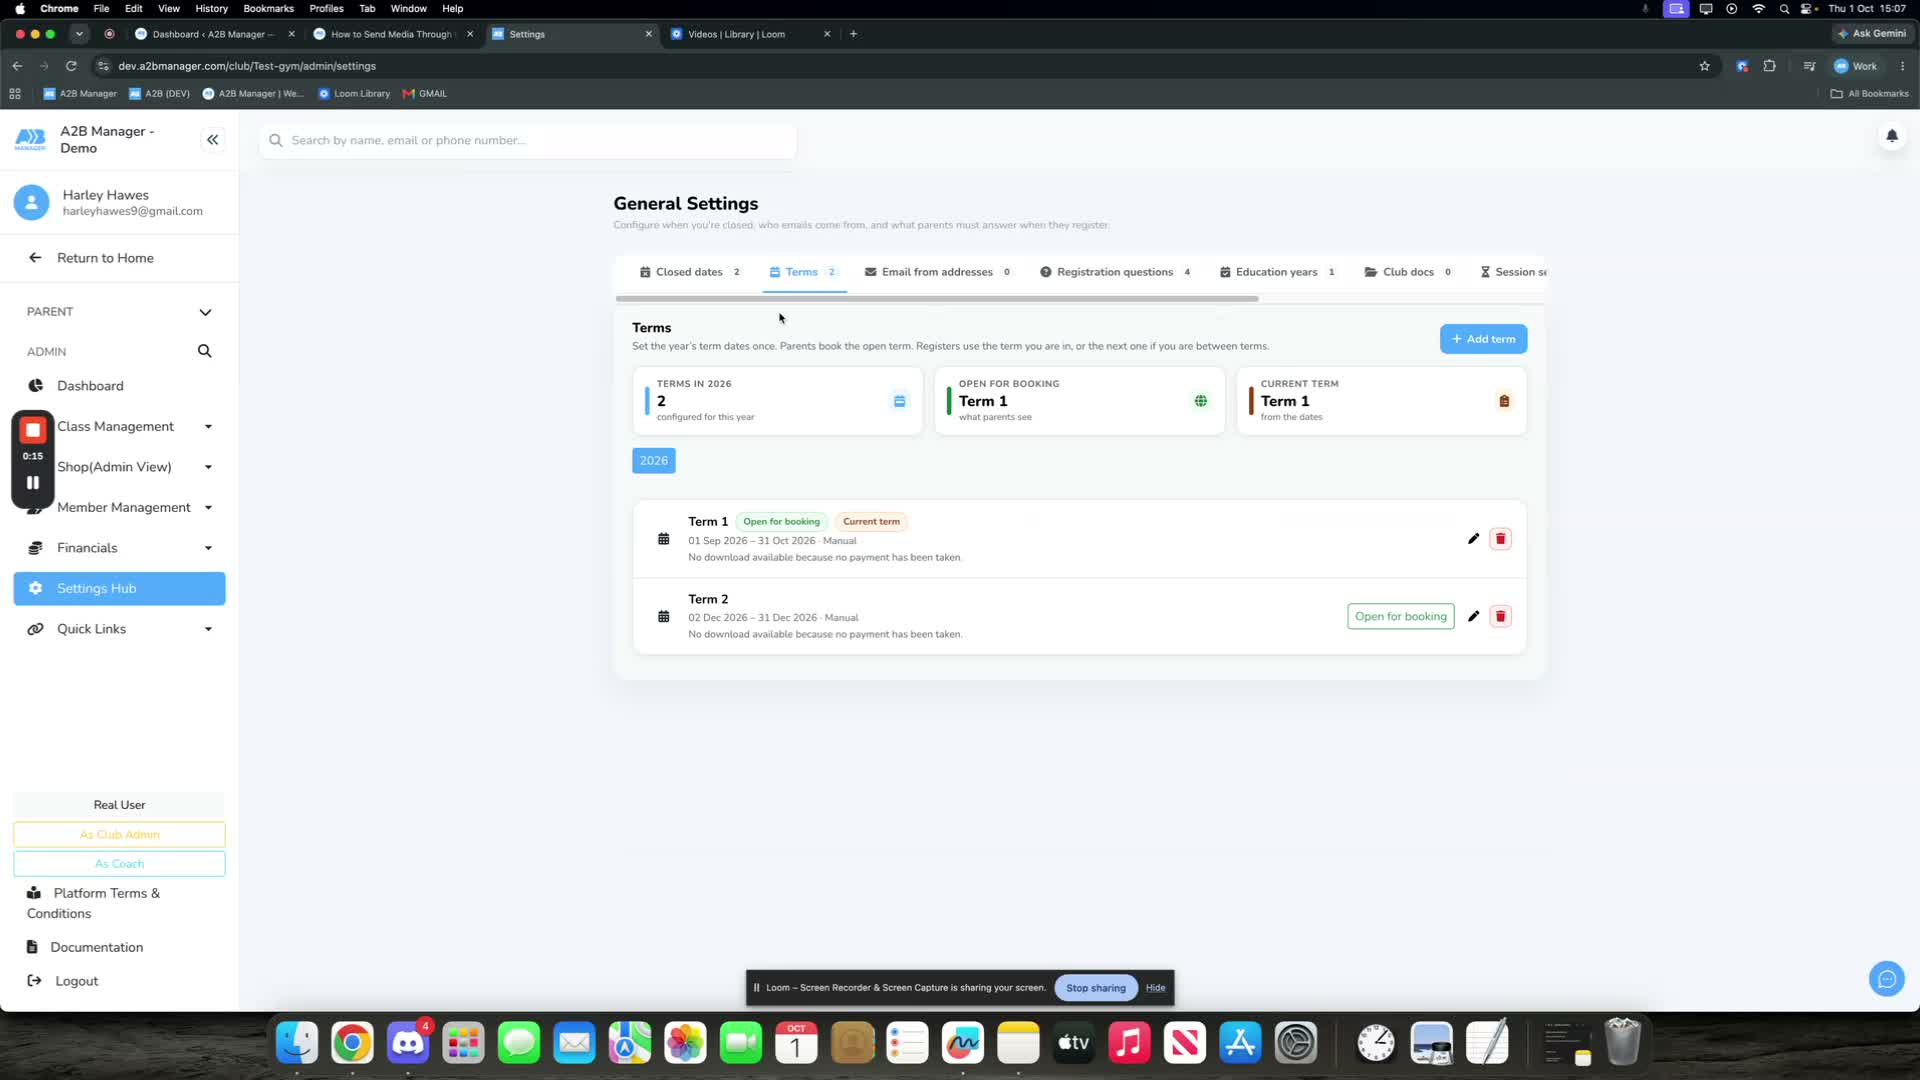Click the tabs horizontal scrollbar
This screenshot has width=1920, height=1080.
pos(937,299)
